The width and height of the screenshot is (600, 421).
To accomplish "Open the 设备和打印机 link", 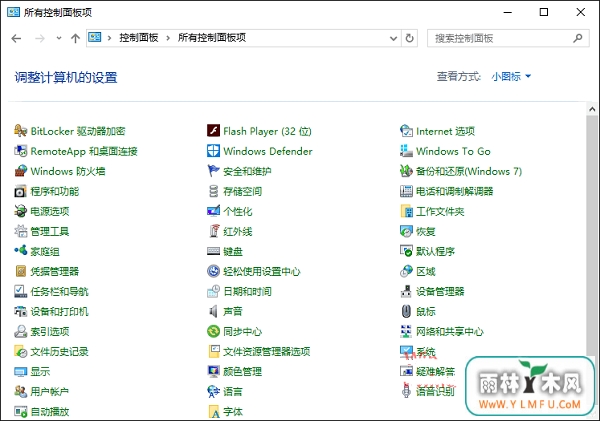I will 59,312.
